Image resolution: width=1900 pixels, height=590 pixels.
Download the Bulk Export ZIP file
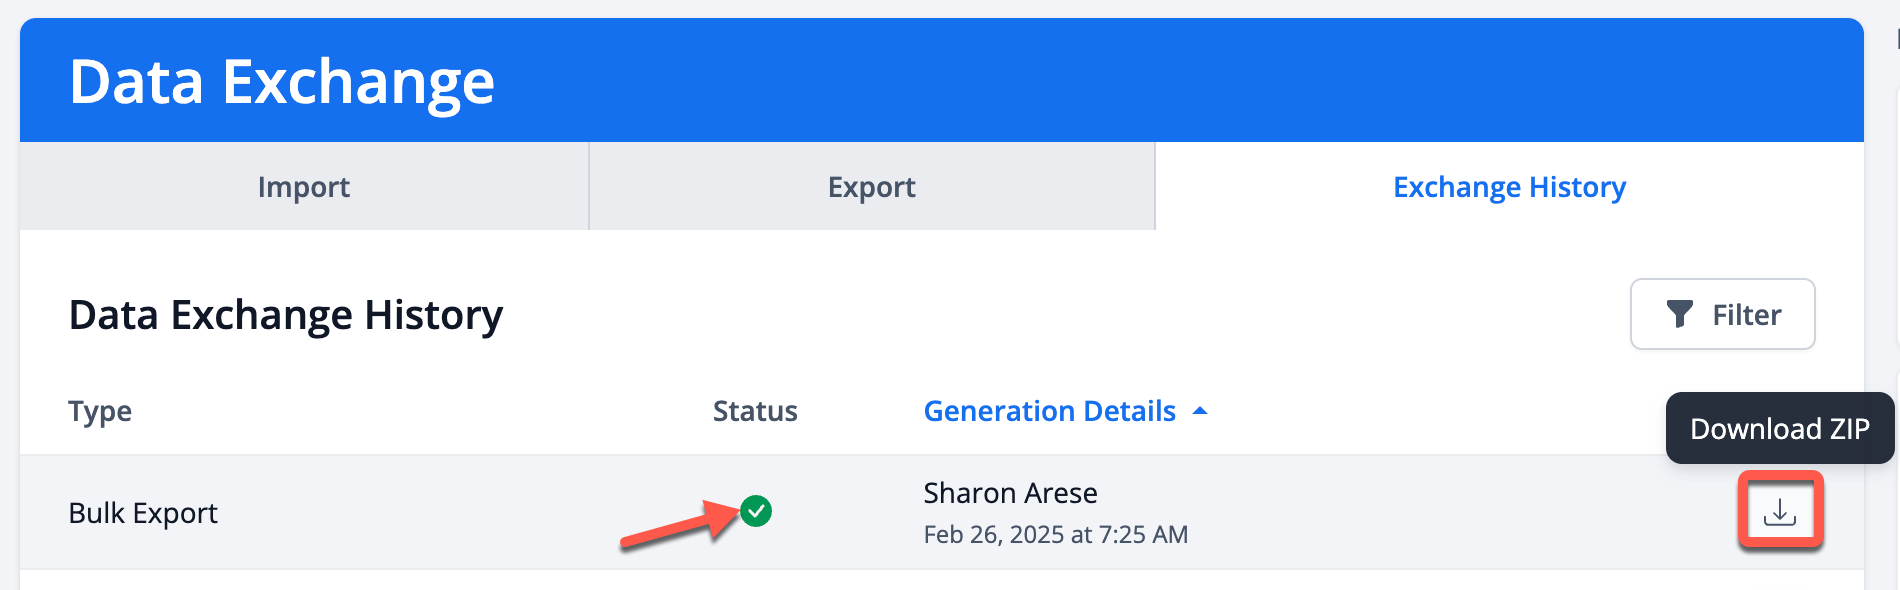coord(1780,512)
